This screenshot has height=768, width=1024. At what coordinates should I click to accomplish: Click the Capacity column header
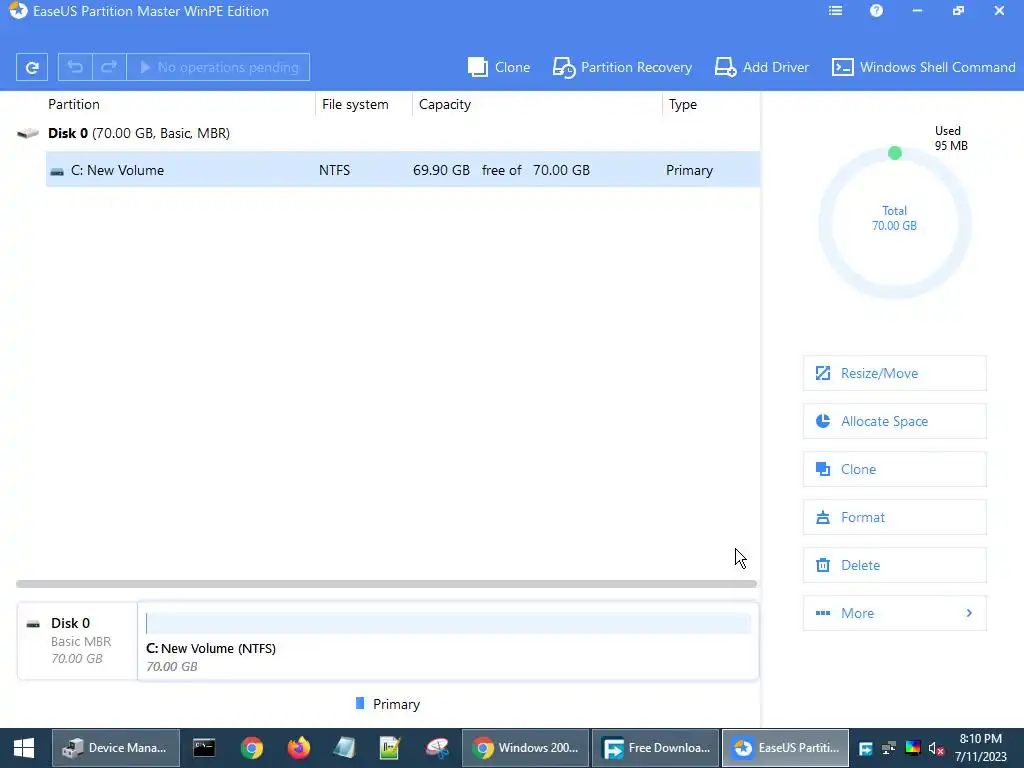pyautogui.click(x=445, y=104)
